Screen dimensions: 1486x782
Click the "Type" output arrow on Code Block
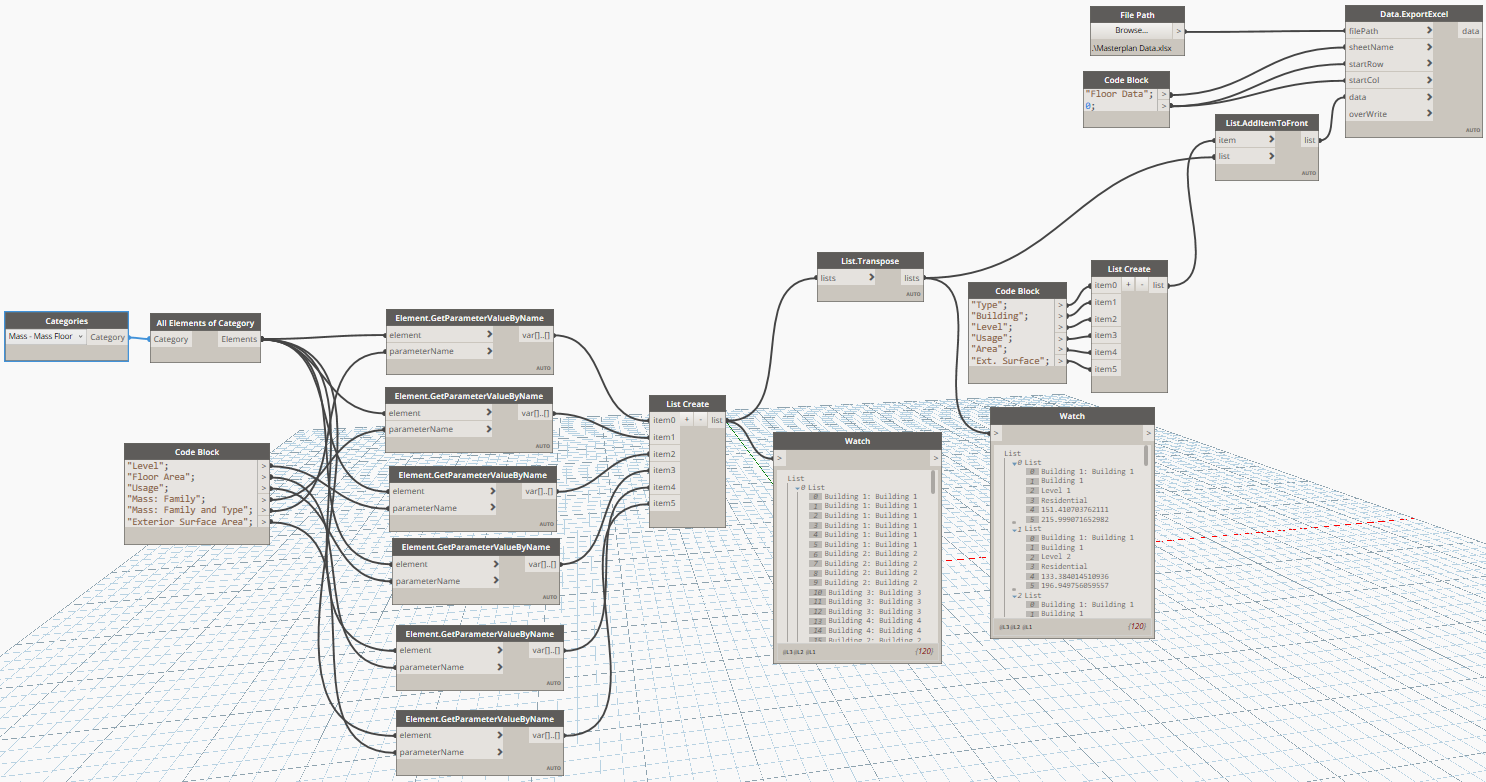click(1061, 305)
